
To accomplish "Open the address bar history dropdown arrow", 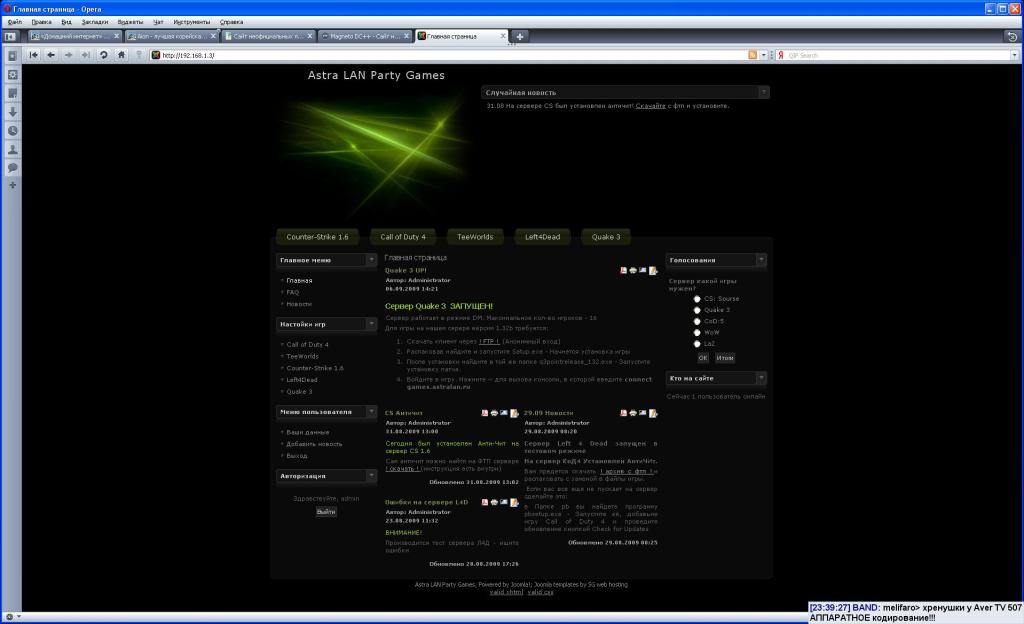I will pos(763,55).
